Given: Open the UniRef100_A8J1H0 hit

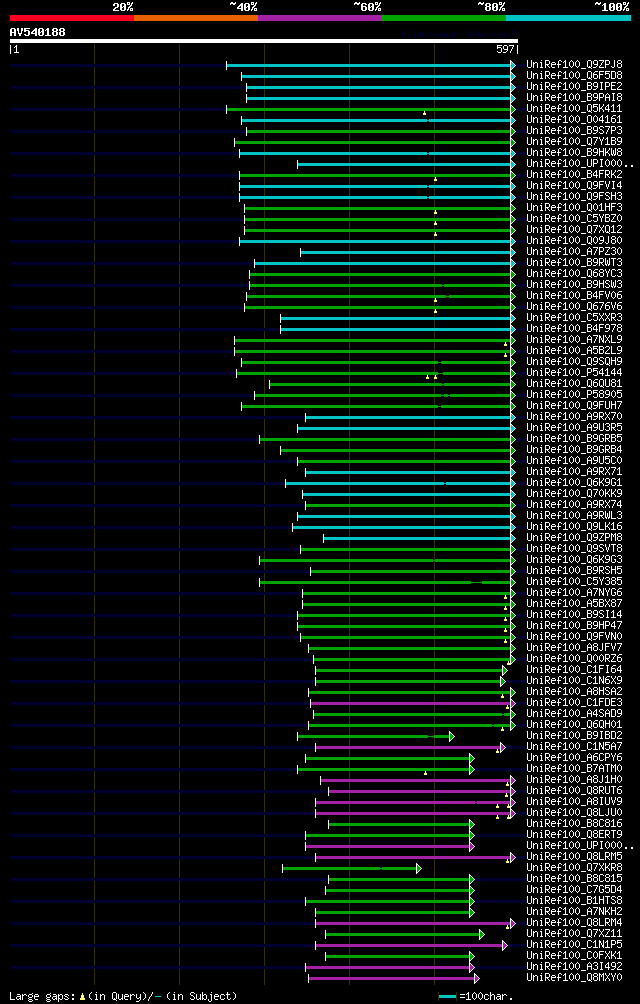Looking at the screenshot, I should pos(574,779).
